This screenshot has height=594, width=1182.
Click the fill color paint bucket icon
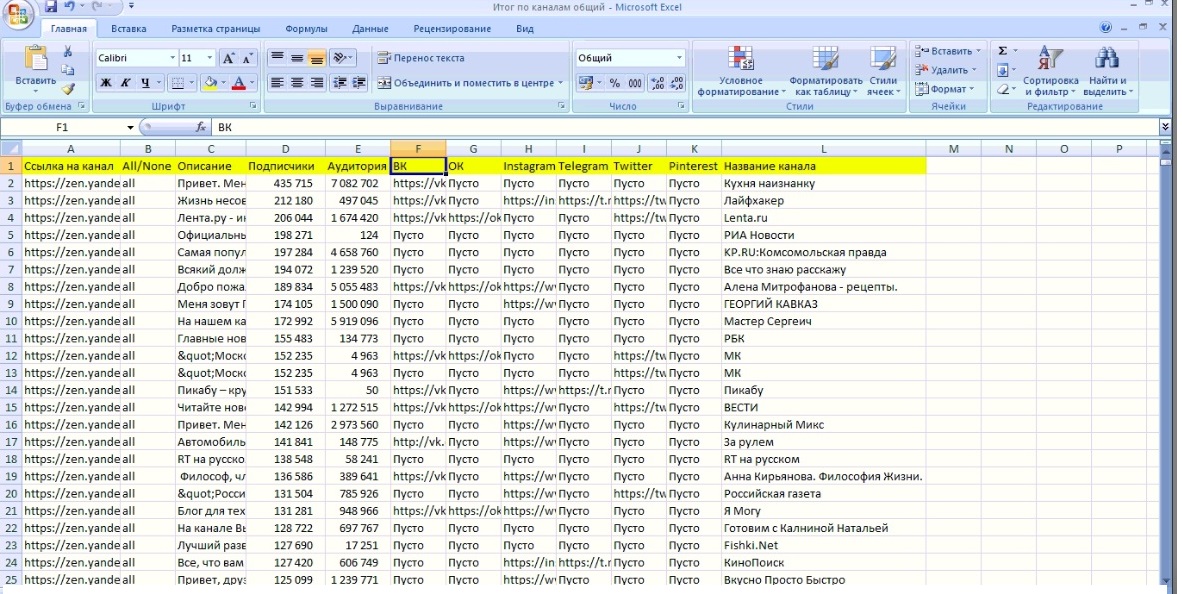[x=210, y=83]
